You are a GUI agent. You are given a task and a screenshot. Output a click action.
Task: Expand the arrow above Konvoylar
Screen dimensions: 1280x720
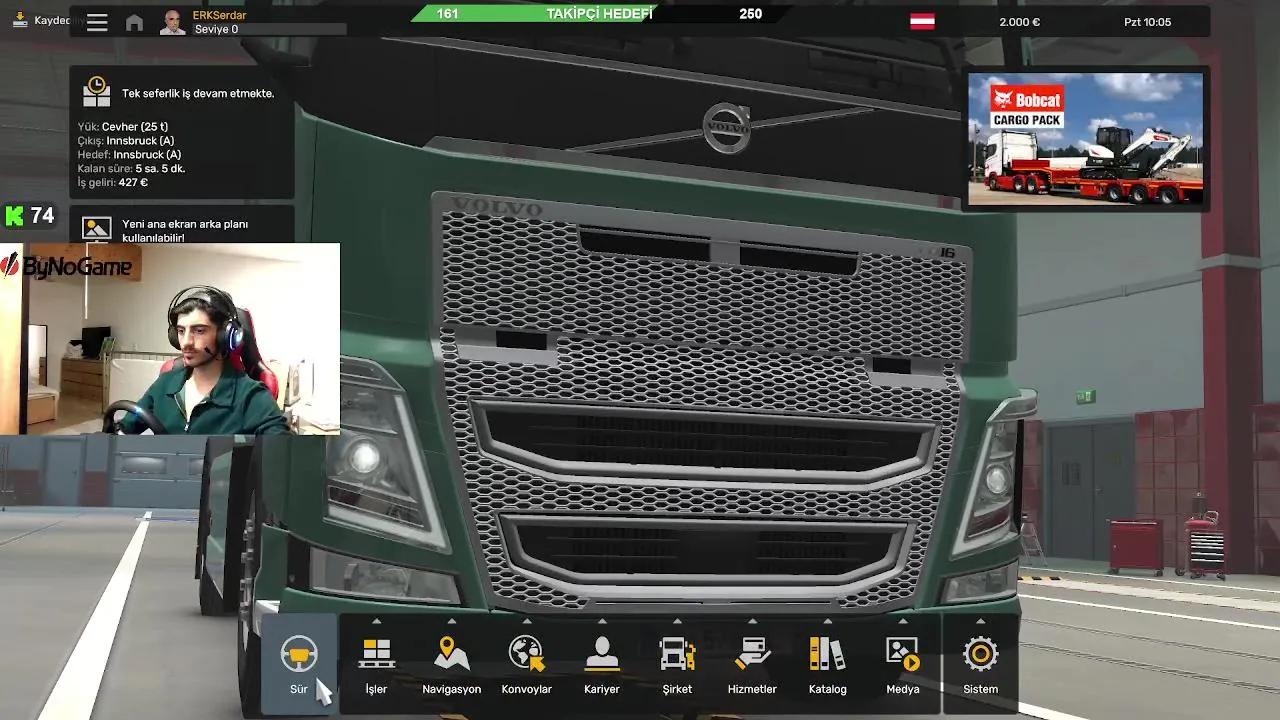click(526, 621)
